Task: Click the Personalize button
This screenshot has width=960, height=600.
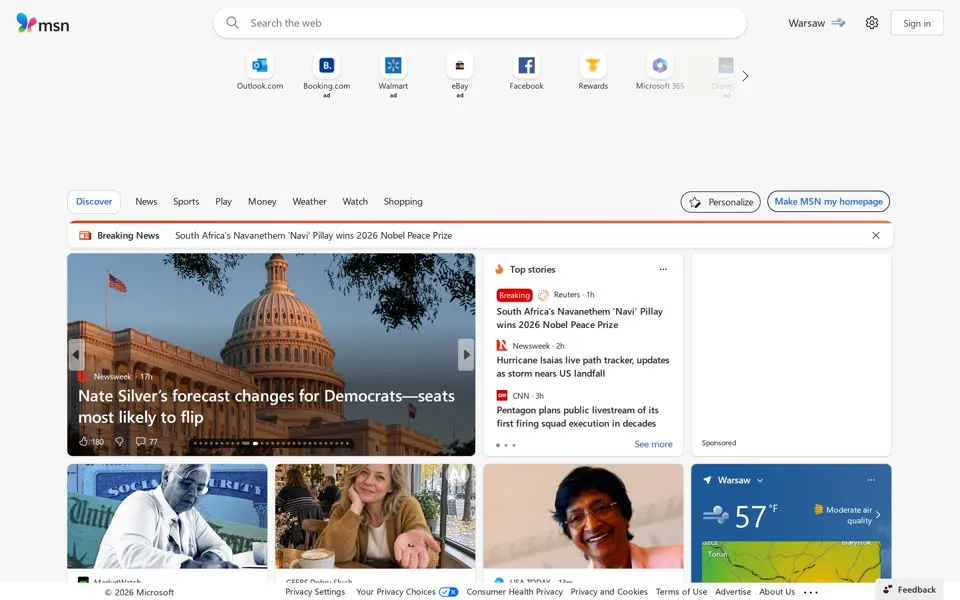Action: pos(721,202)
